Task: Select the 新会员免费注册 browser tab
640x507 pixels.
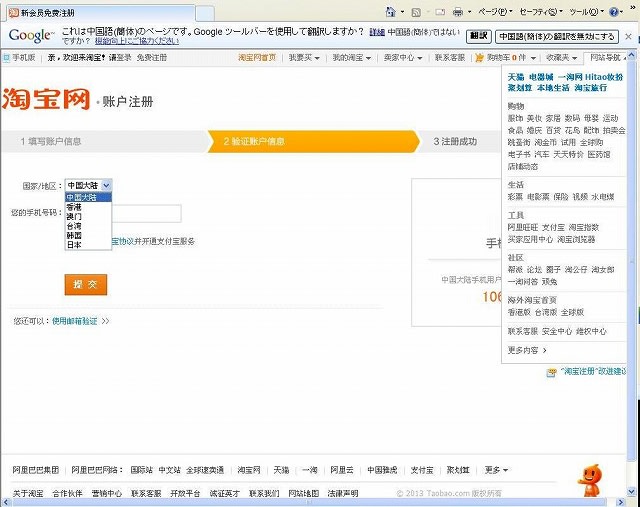Action: [x=100, y=13]
